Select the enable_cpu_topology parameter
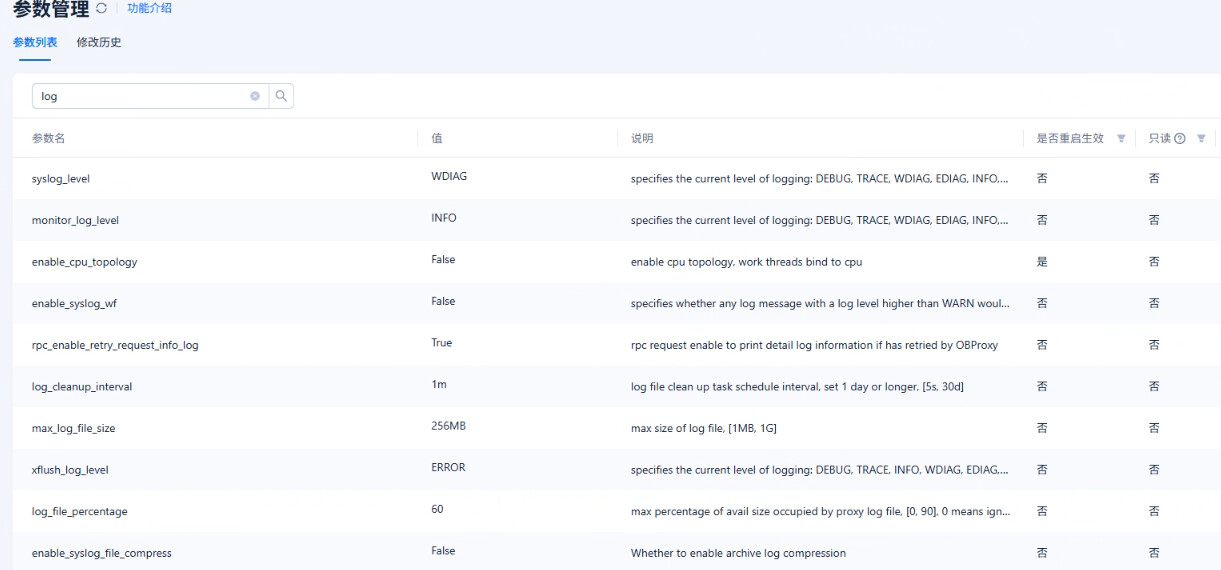1221x570 pixels. point(84,262)
